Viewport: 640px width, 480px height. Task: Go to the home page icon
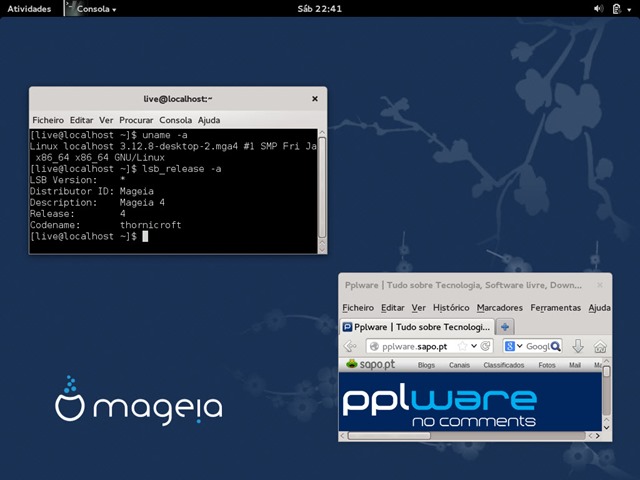600,347
